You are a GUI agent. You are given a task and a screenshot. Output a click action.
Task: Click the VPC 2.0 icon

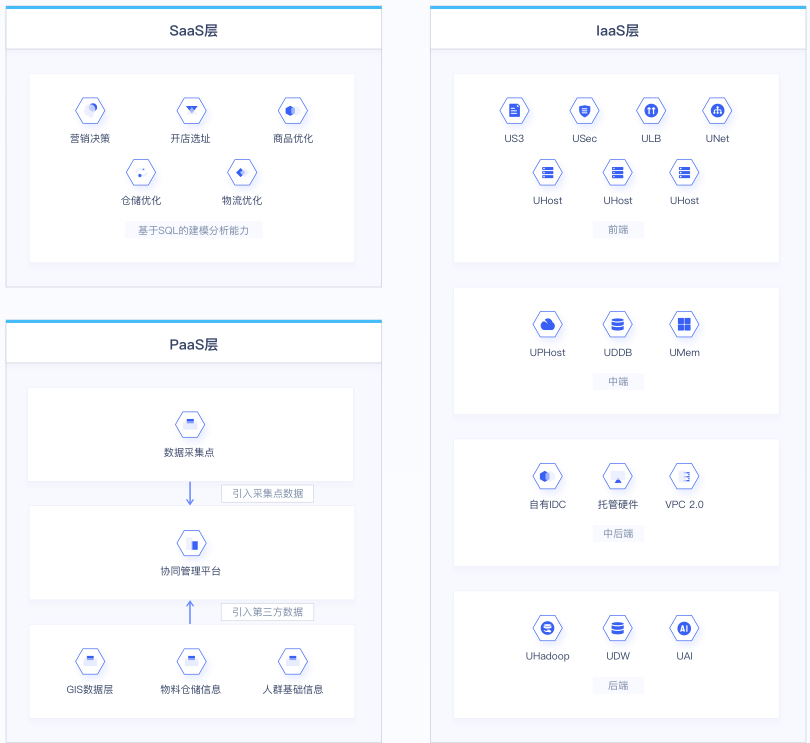click(684, 476)
